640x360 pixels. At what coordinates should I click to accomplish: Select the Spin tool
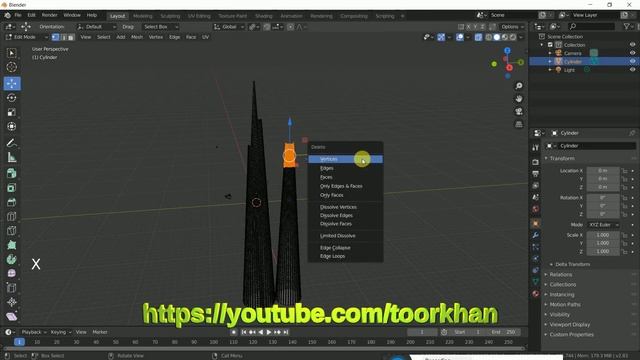coord(12,273)
